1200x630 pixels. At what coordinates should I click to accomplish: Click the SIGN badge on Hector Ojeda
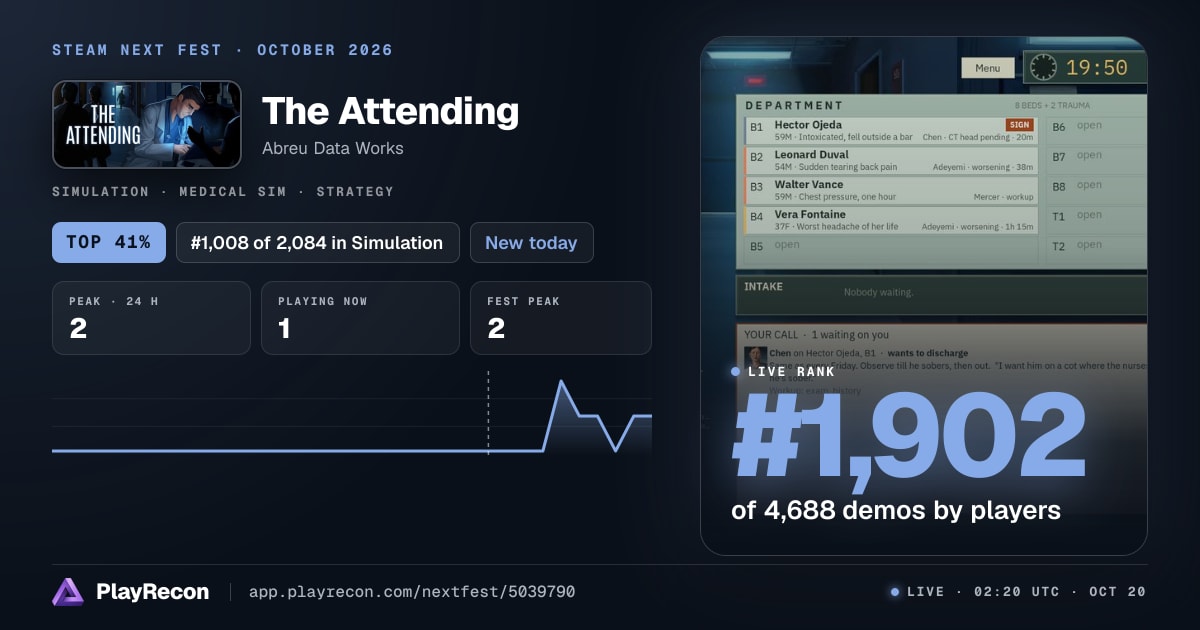(1019, 125)
